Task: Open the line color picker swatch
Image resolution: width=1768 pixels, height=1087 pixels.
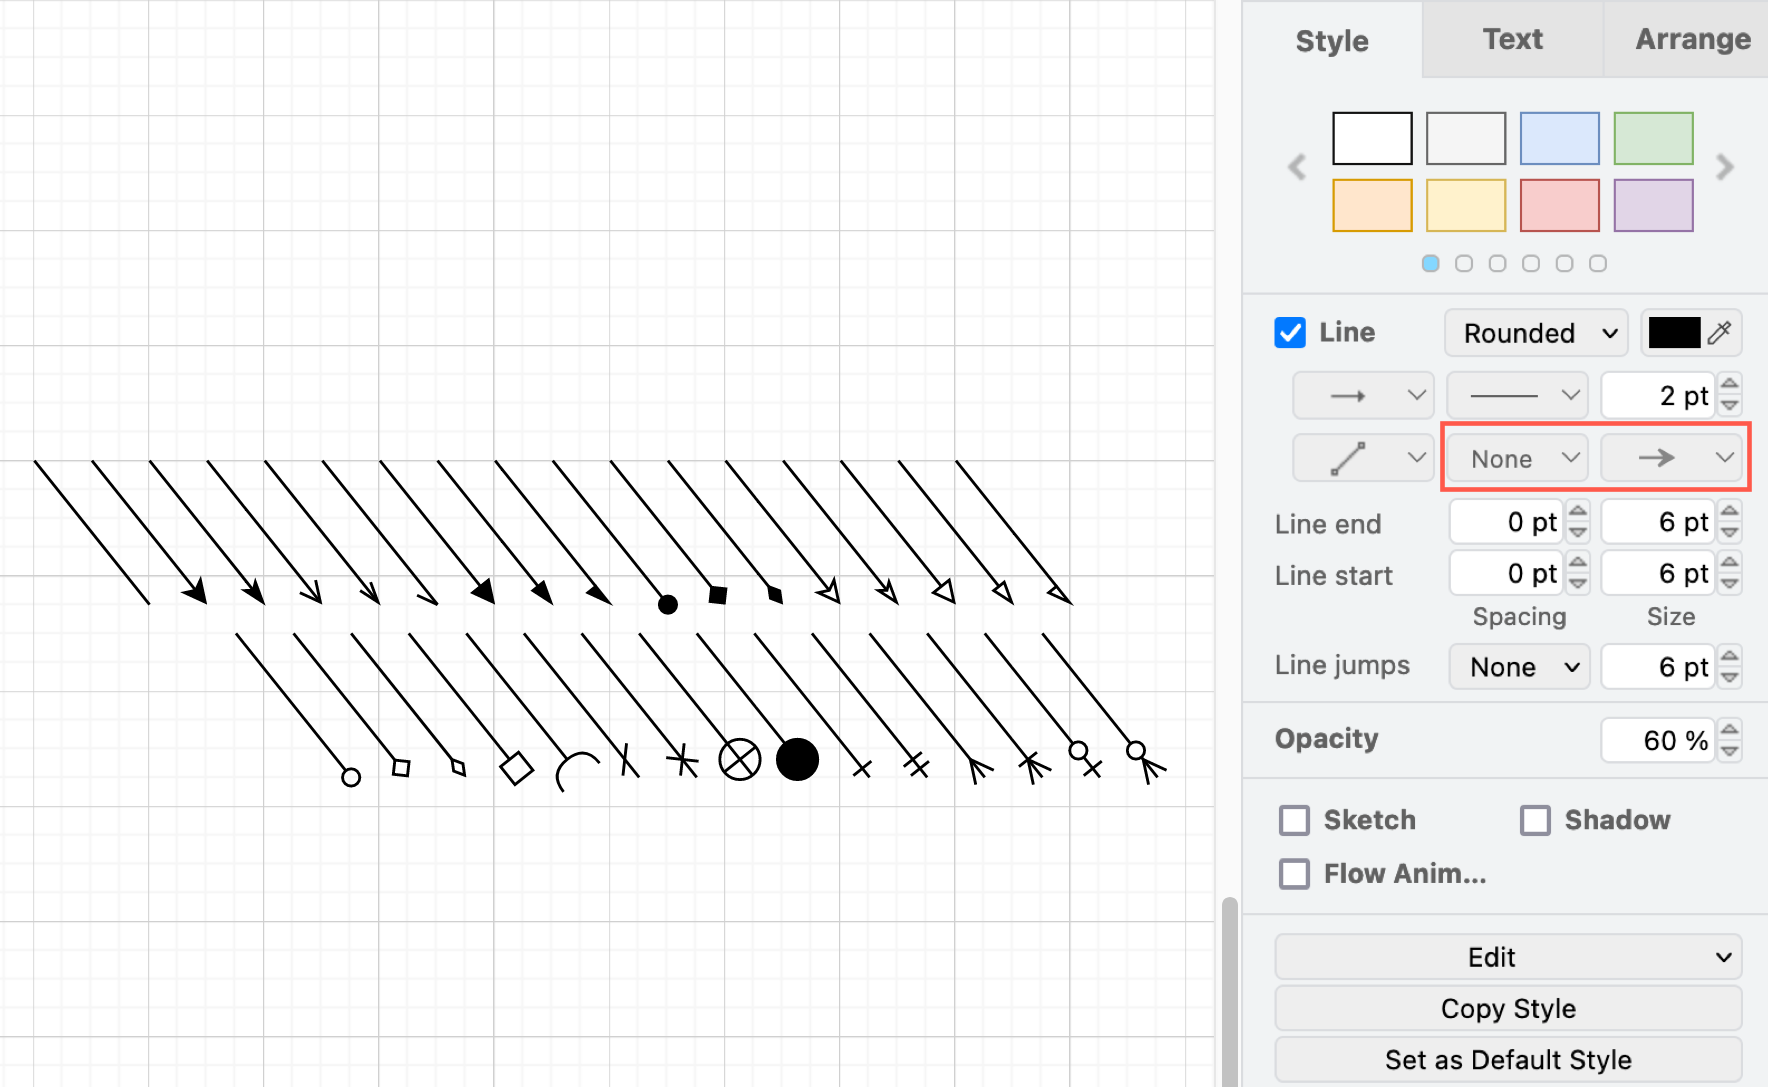Action: click(x=1675, y=333)
